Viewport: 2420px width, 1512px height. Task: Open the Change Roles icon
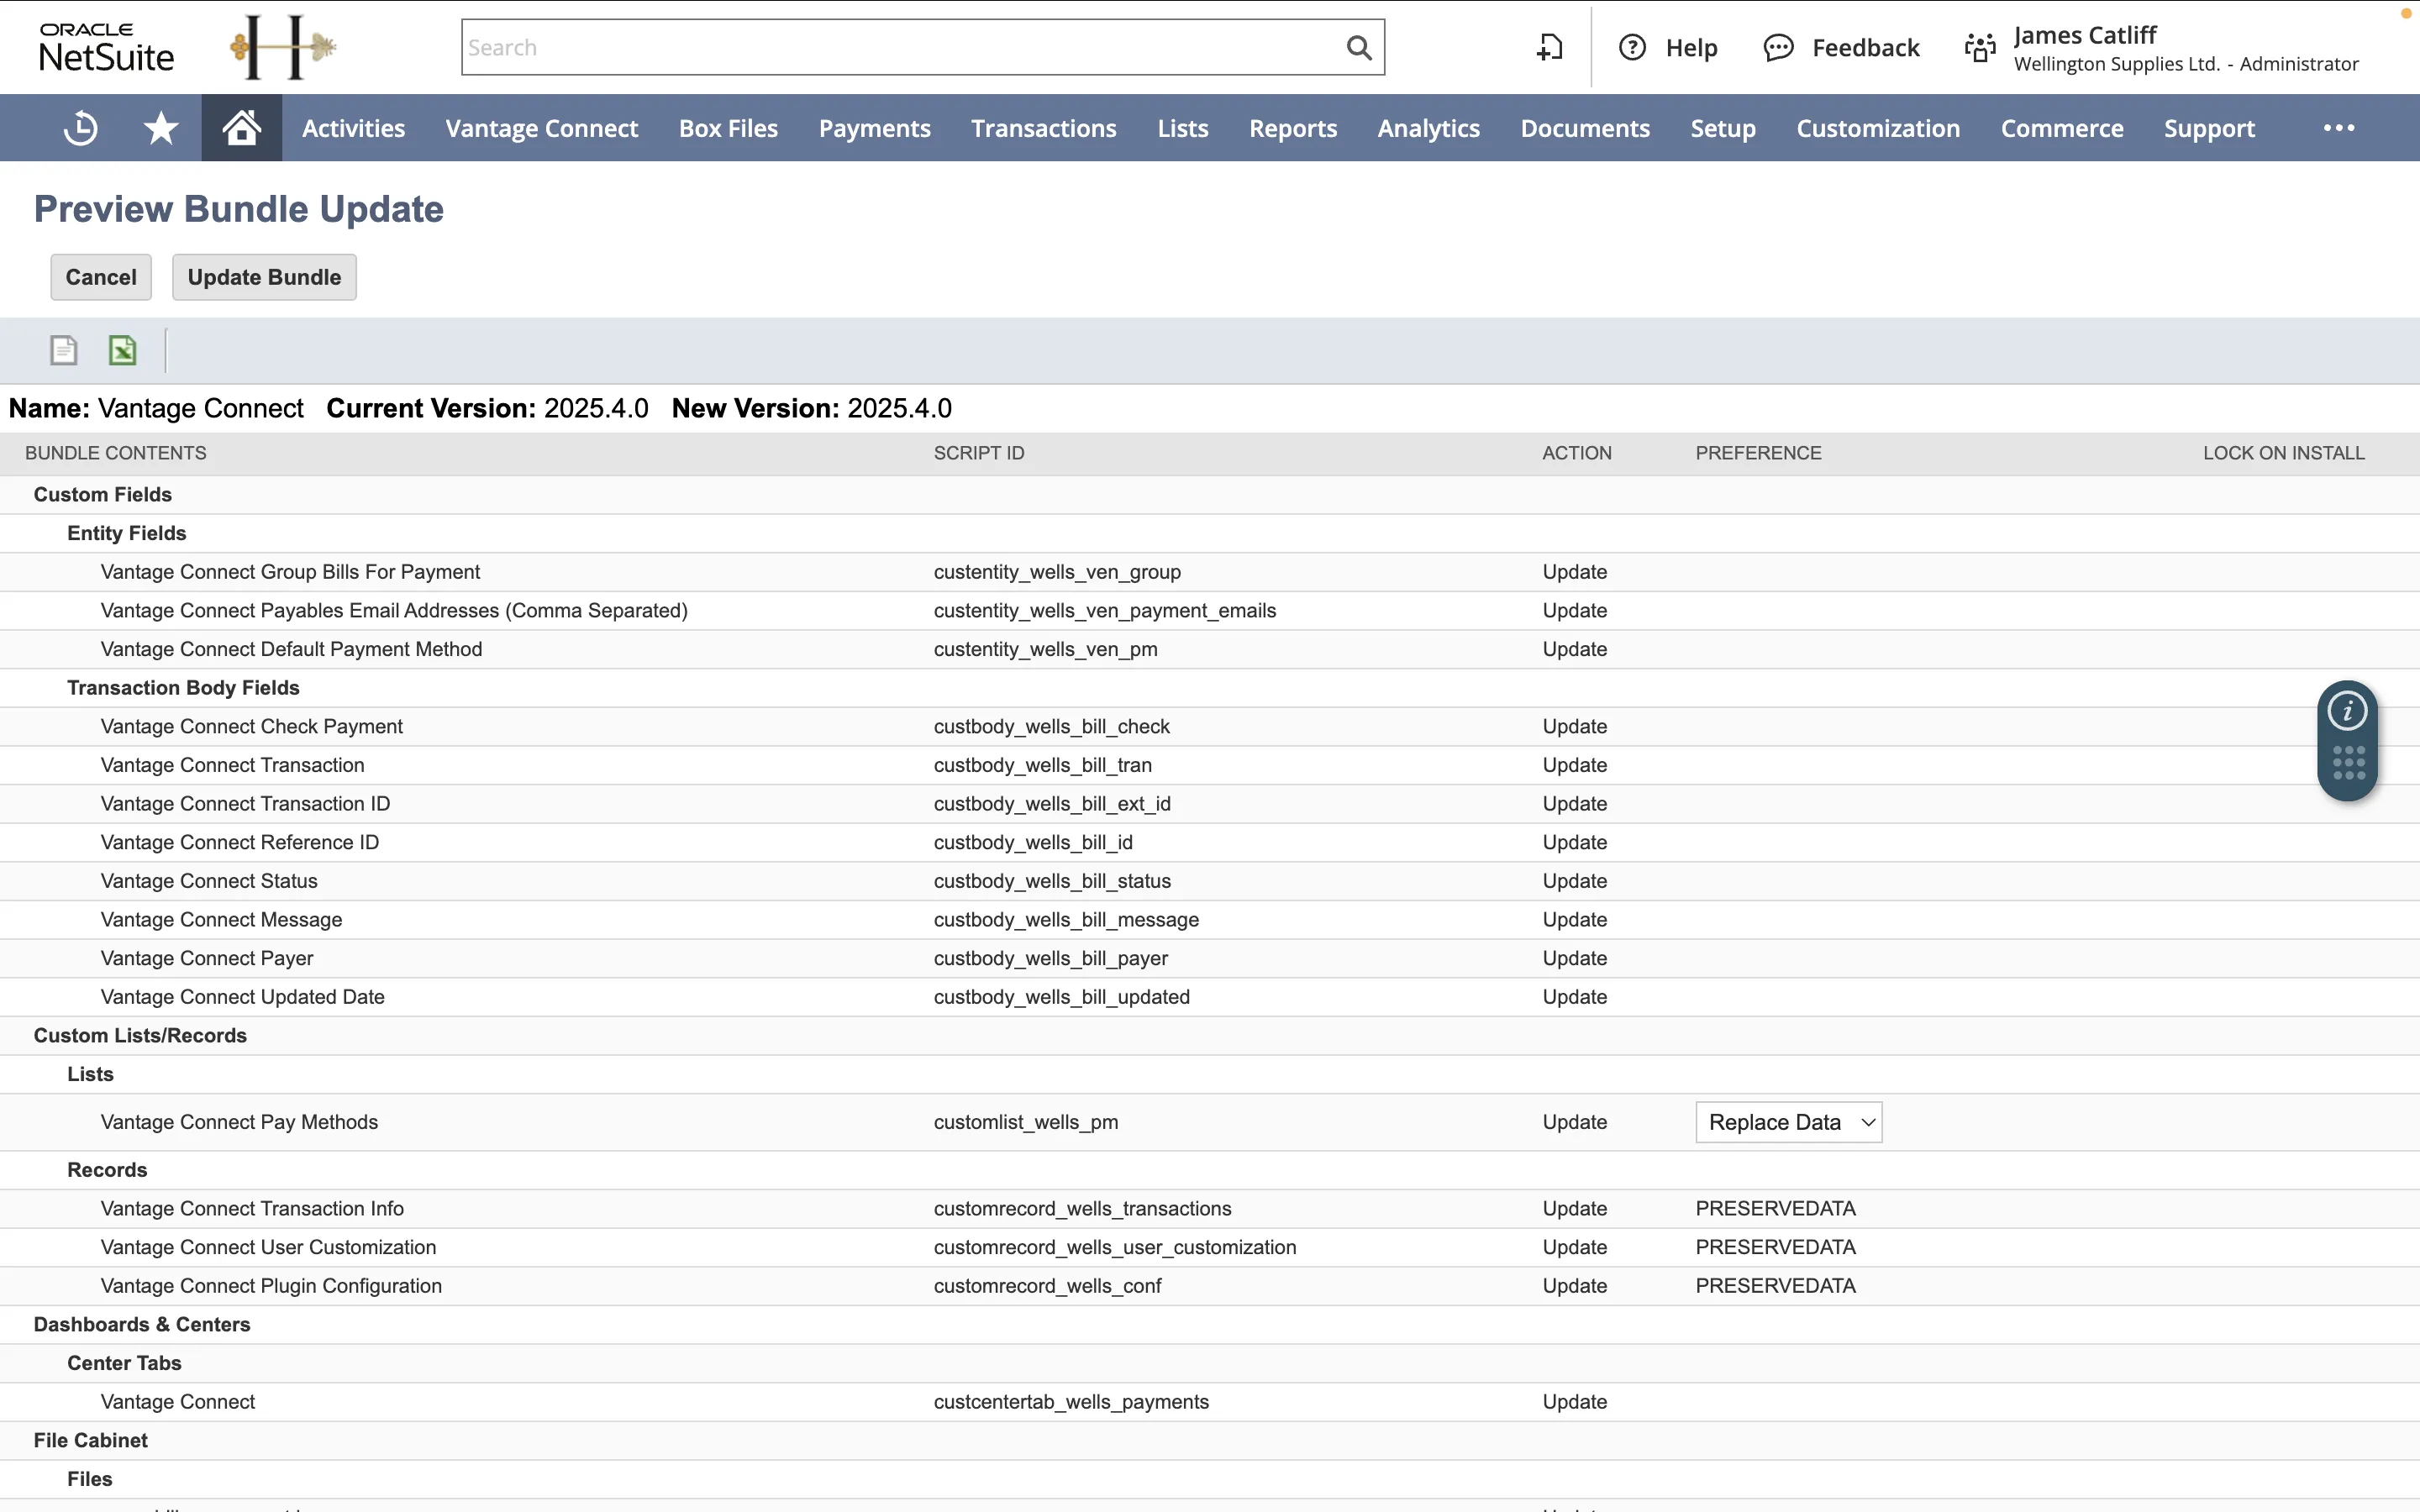pyautogui.click(x=1980, y=48)
